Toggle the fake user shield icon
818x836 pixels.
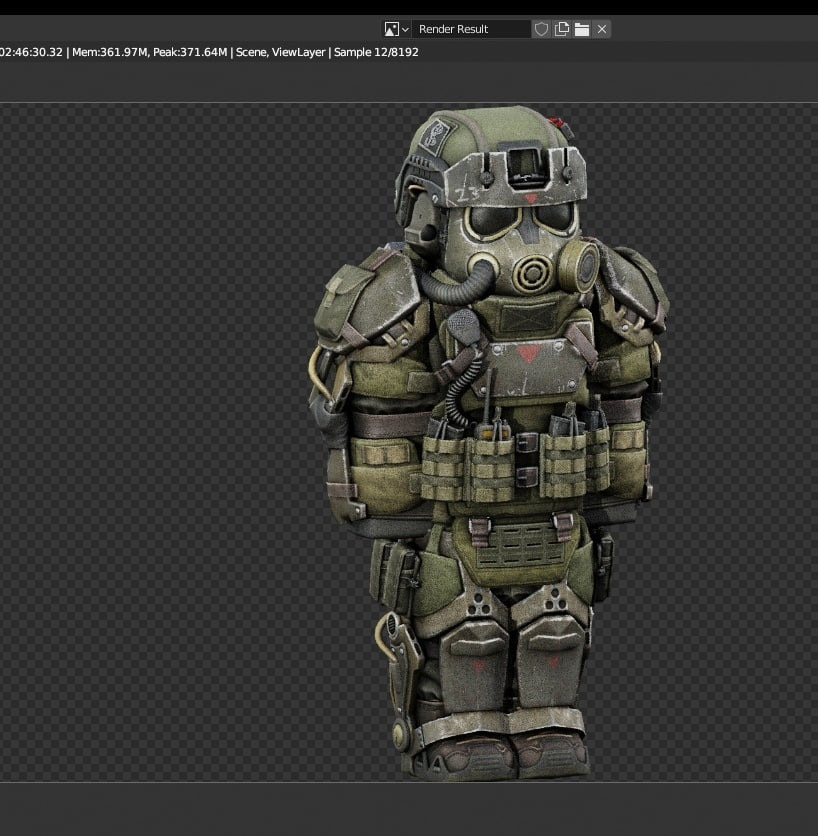[541, 29]
